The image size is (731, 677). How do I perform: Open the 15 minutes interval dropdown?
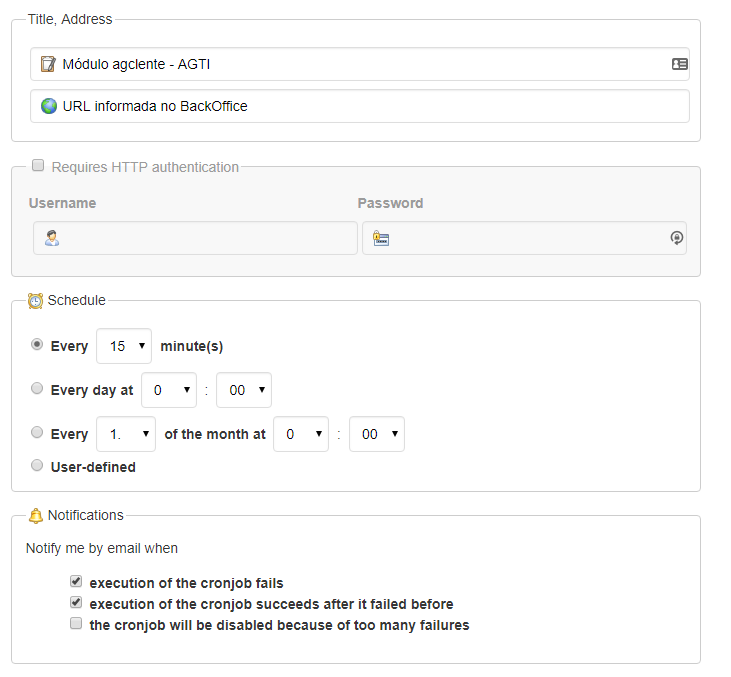[124, 346]
